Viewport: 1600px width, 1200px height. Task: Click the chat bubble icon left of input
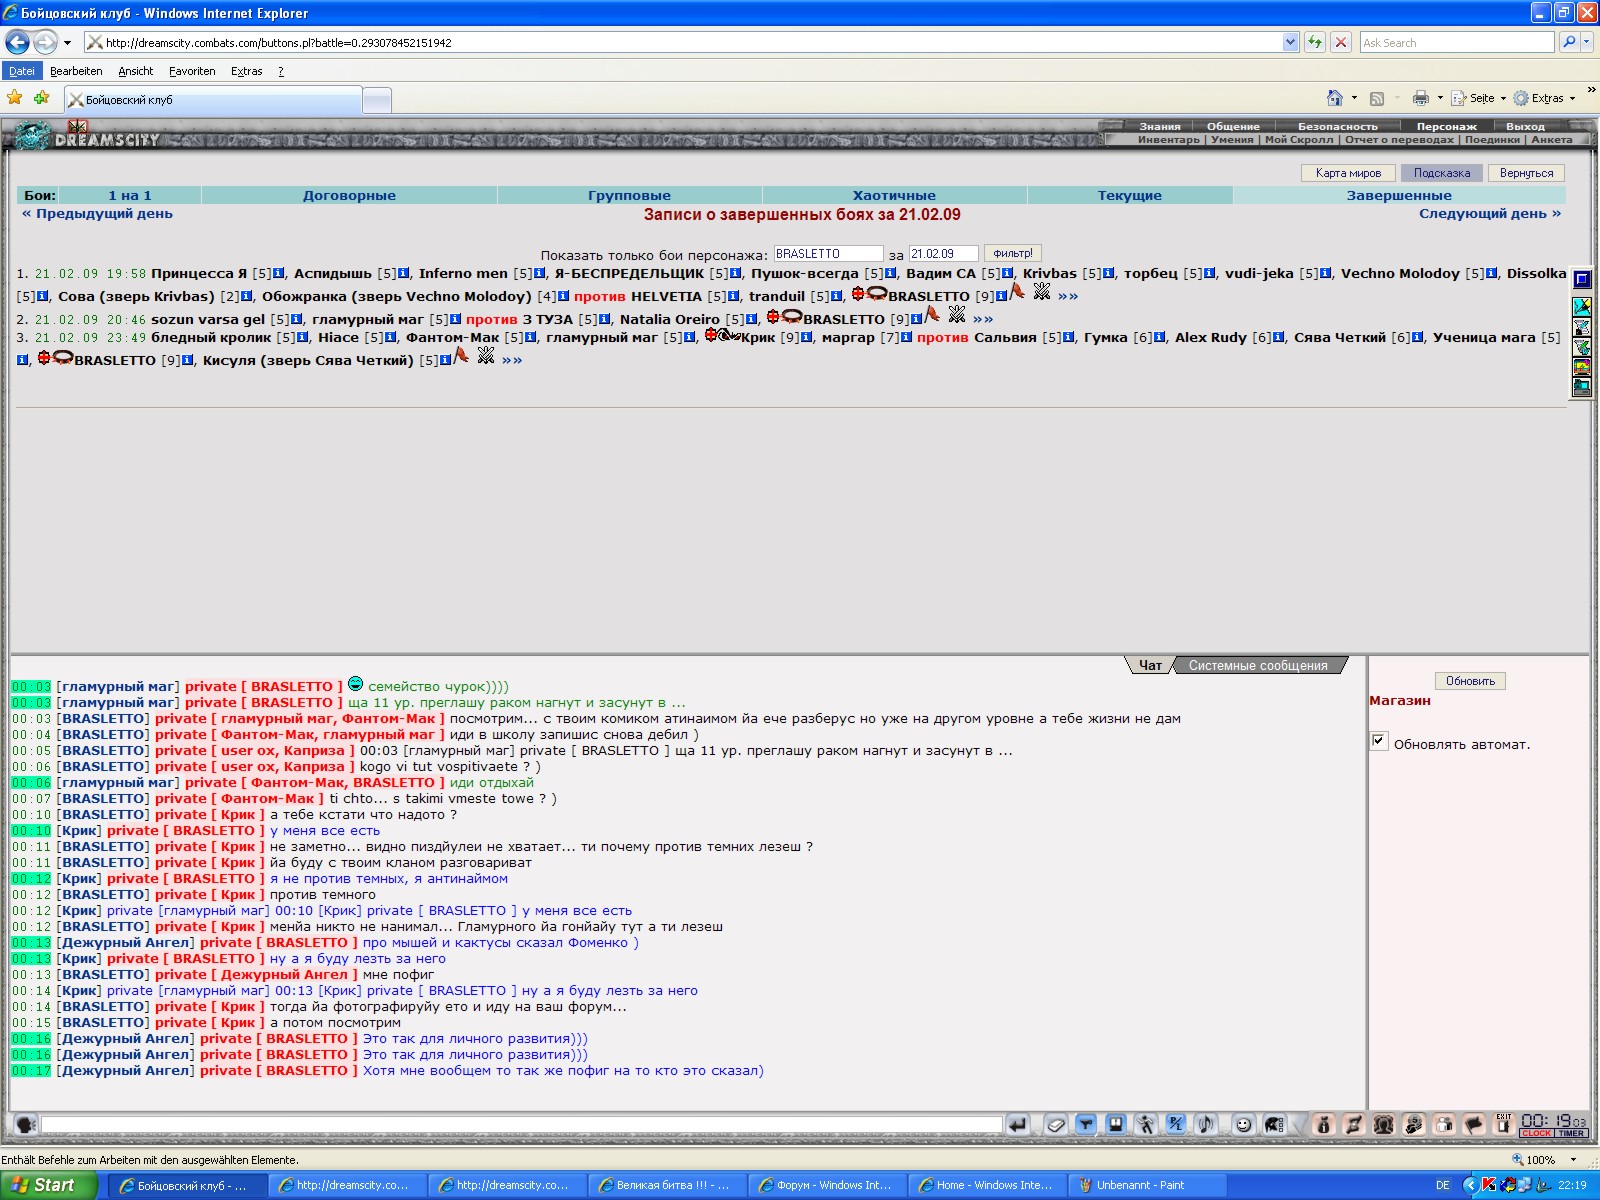click(x=27, y=1124)
